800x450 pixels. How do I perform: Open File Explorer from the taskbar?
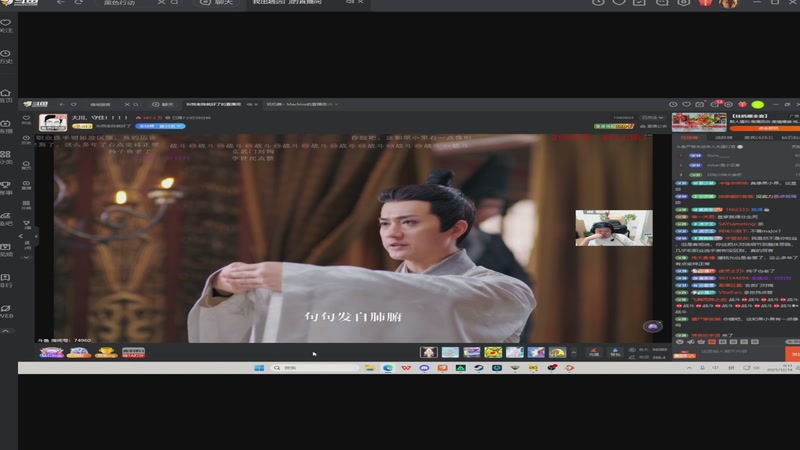(370, 368)
